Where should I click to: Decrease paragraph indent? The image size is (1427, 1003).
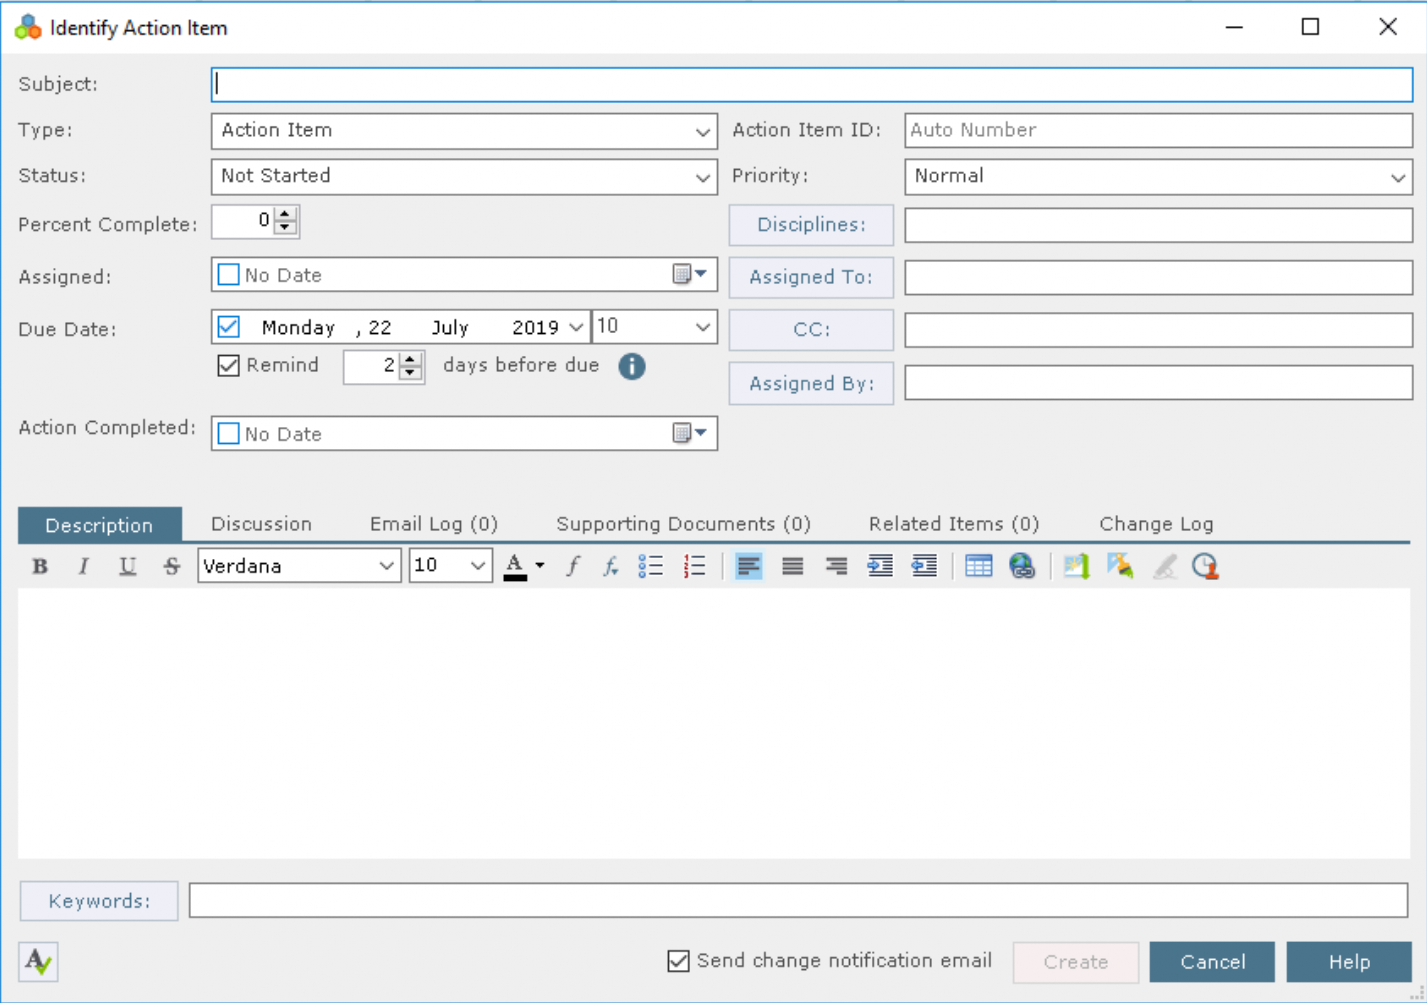(x=924, y=566)
